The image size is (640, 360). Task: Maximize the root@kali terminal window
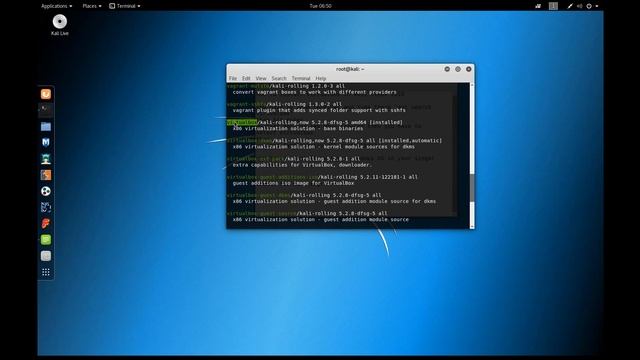tap(458, 69)
